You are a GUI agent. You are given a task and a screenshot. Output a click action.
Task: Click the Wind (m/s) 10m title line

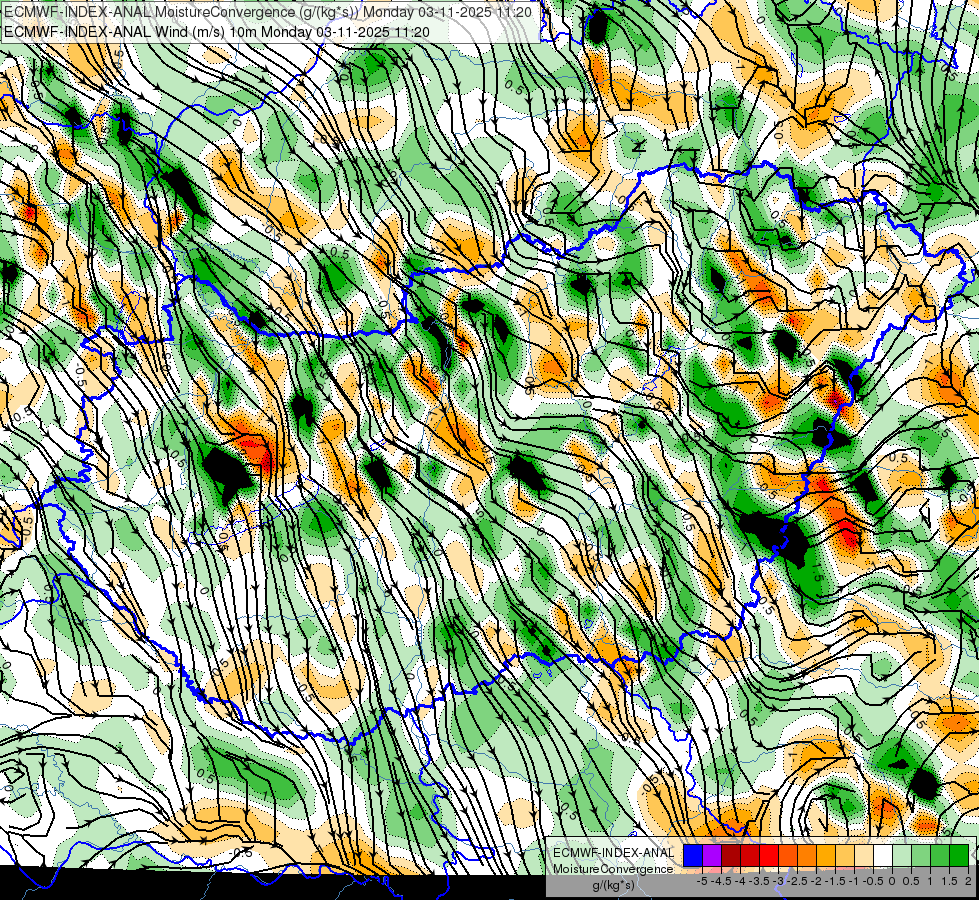pyautogui.click(x=217, y=31)
